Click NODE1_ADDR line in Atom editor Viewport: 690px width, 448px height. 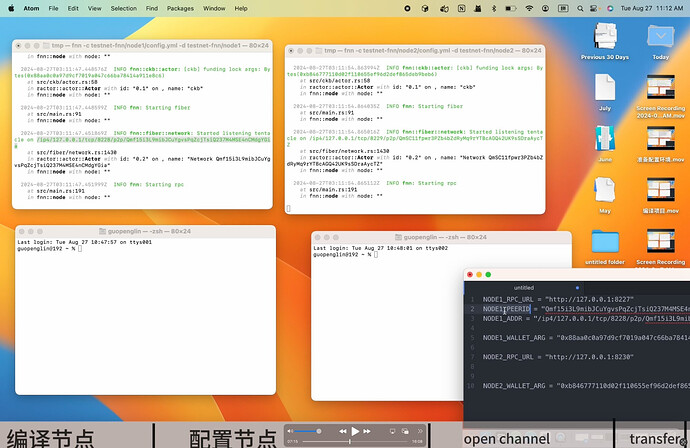[x=586, y=319]
